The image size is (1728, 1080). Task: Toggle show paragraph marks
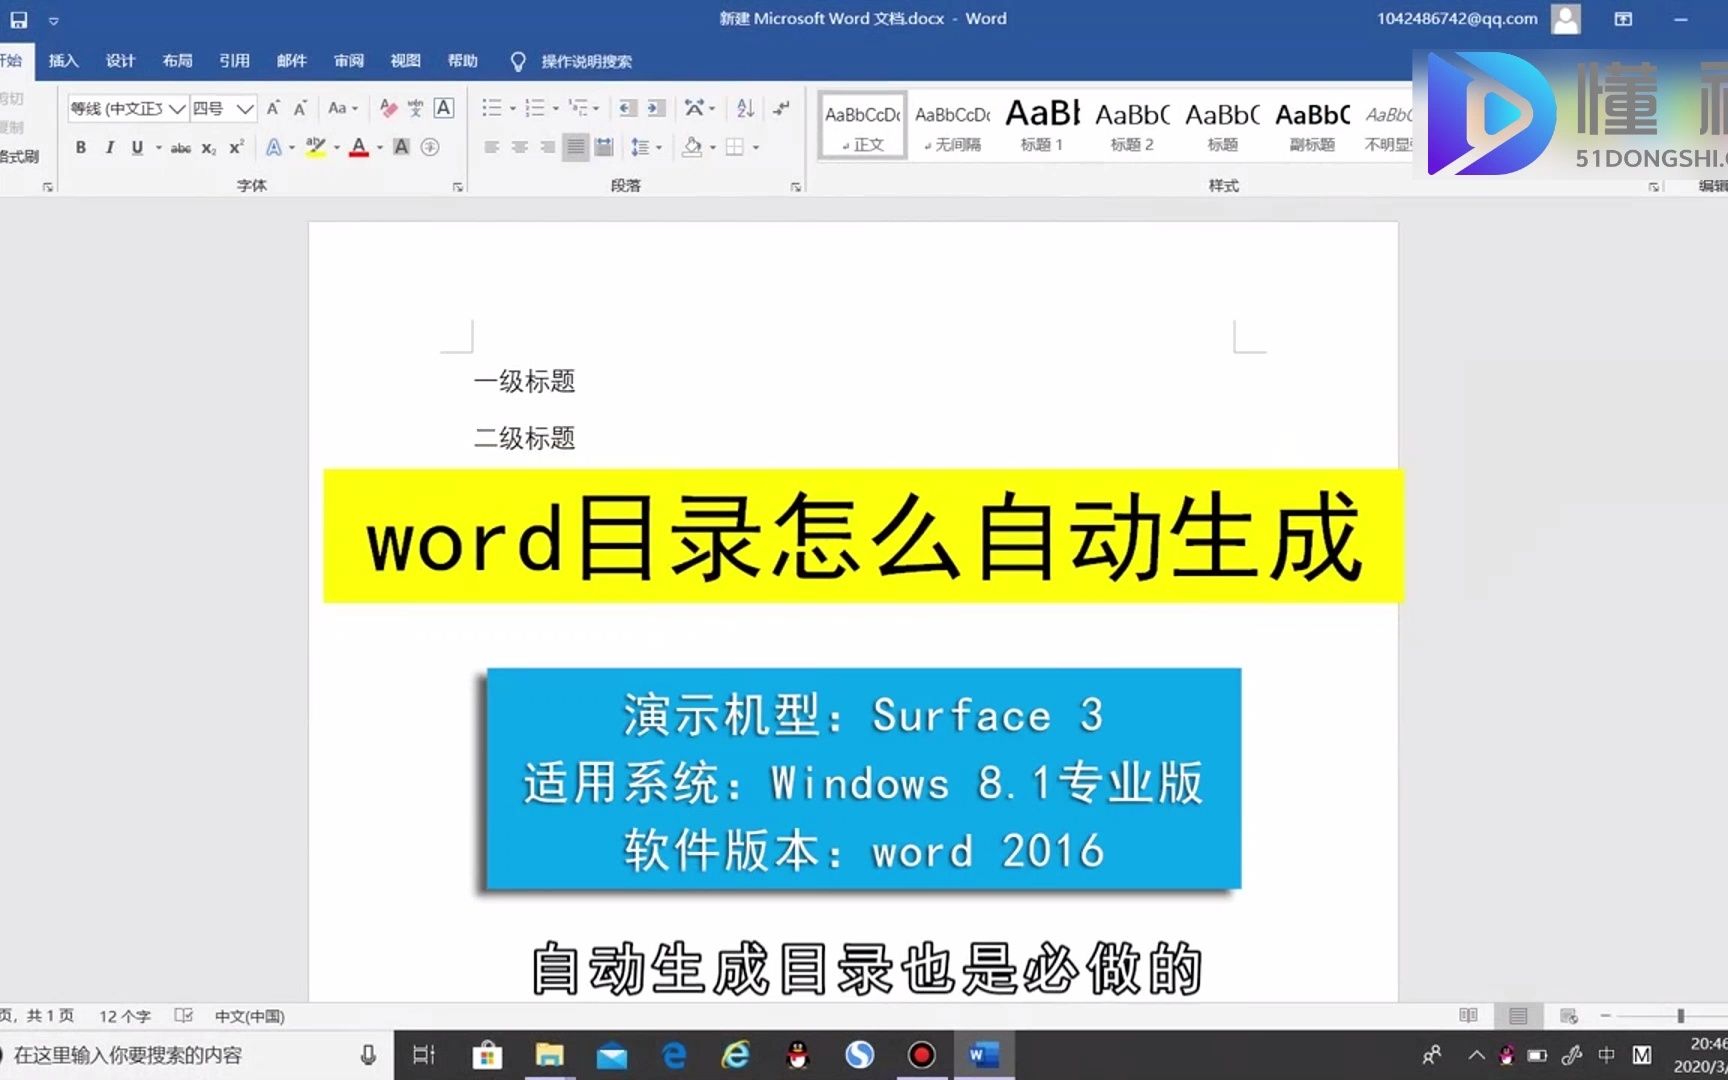click(x=781, y=108)
